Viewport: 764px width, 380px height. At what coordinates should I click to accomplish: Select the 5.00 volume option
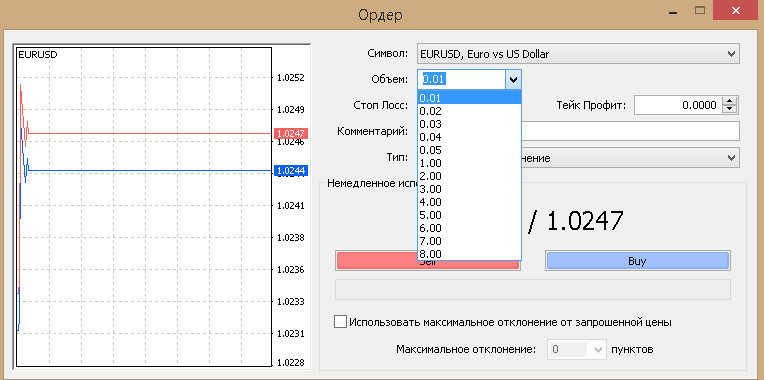click(470, 215)
